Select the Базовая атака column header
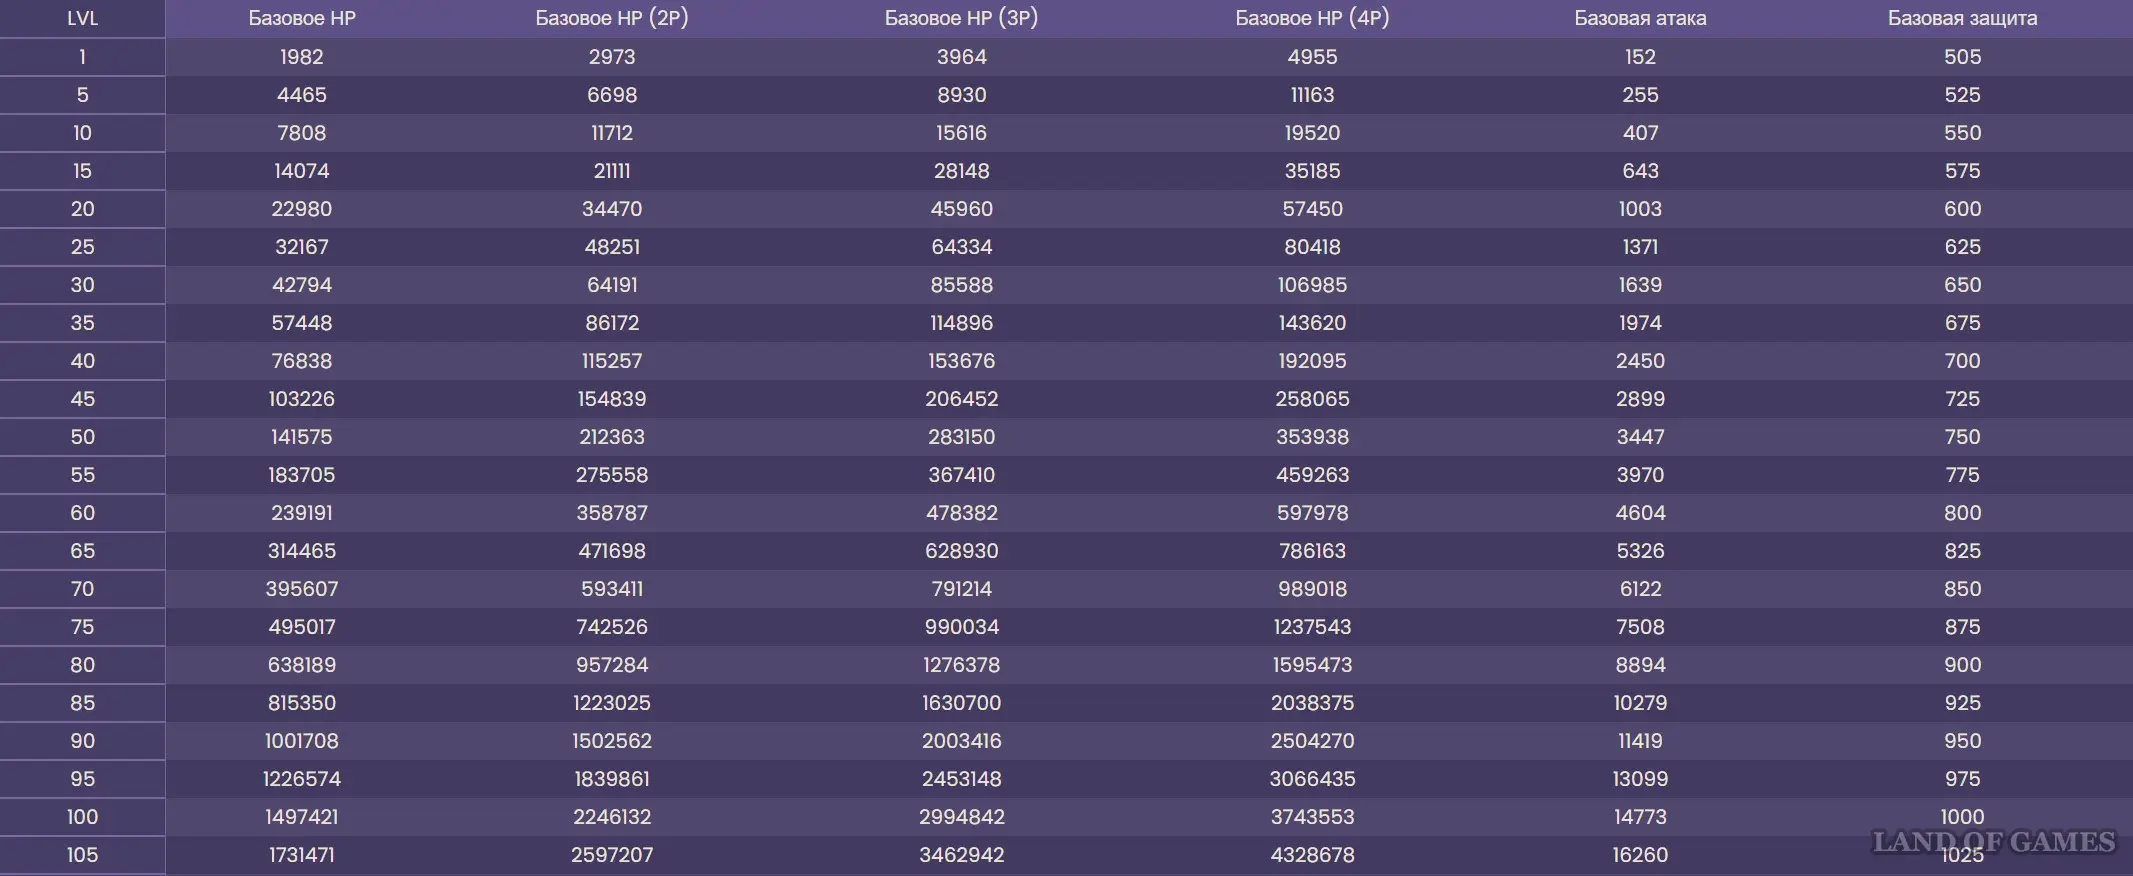Image resolution: width=2133 pixels, height=876 pixels. tap(1640, 18)
